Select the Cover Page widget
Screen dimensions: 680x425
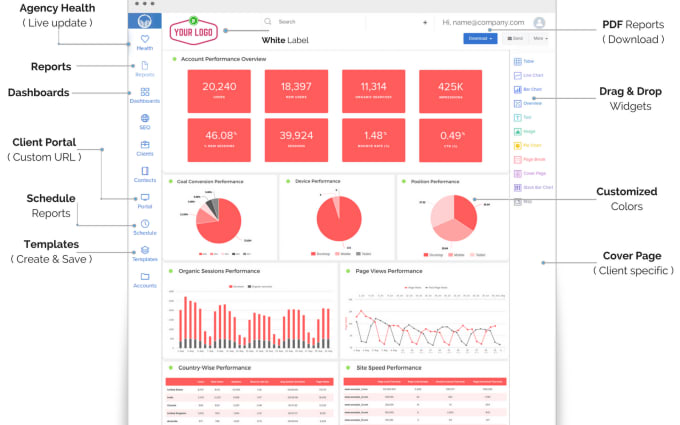[x=530, y=173]
